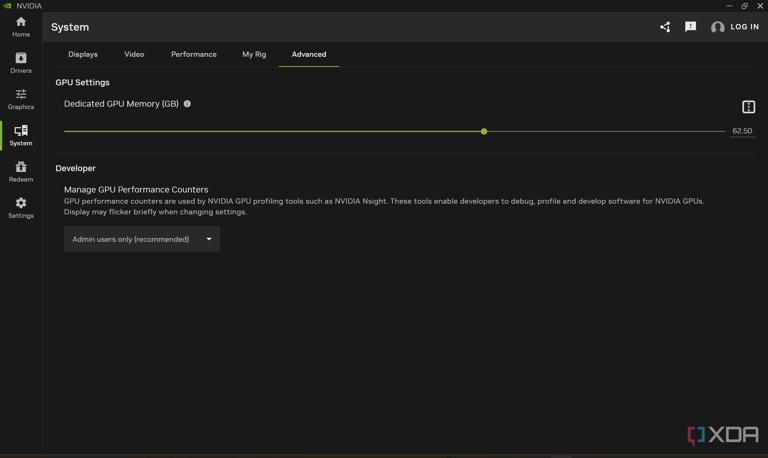Open the Drivers section in sidebar
The width and height of the screenshot is (768, 458).
coord(21,63)
